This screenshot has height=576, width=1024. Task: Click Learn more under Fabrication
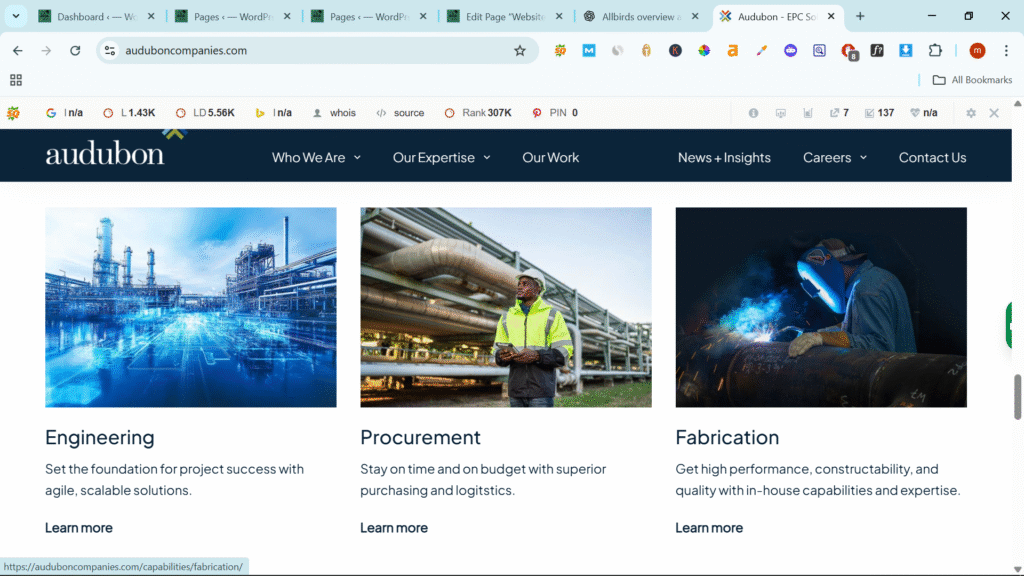pyautogui.click(x=709, y=528)
